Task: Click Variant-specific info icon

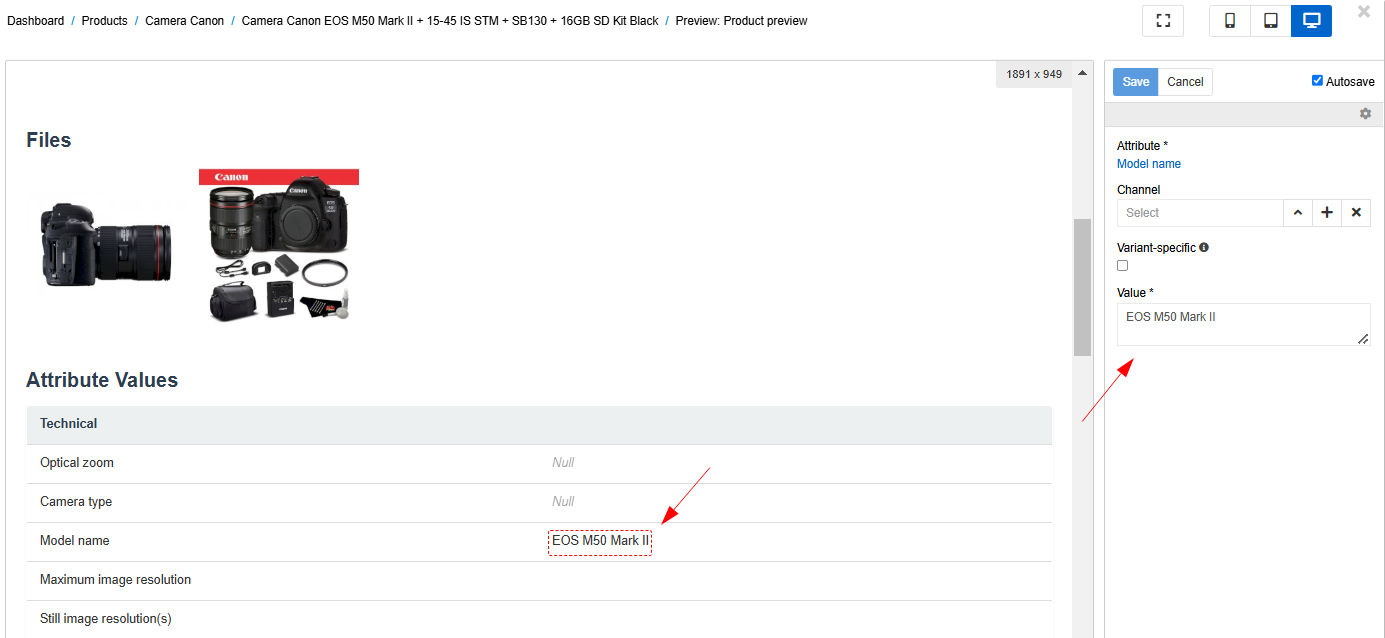Action: tap(1204, 247)
